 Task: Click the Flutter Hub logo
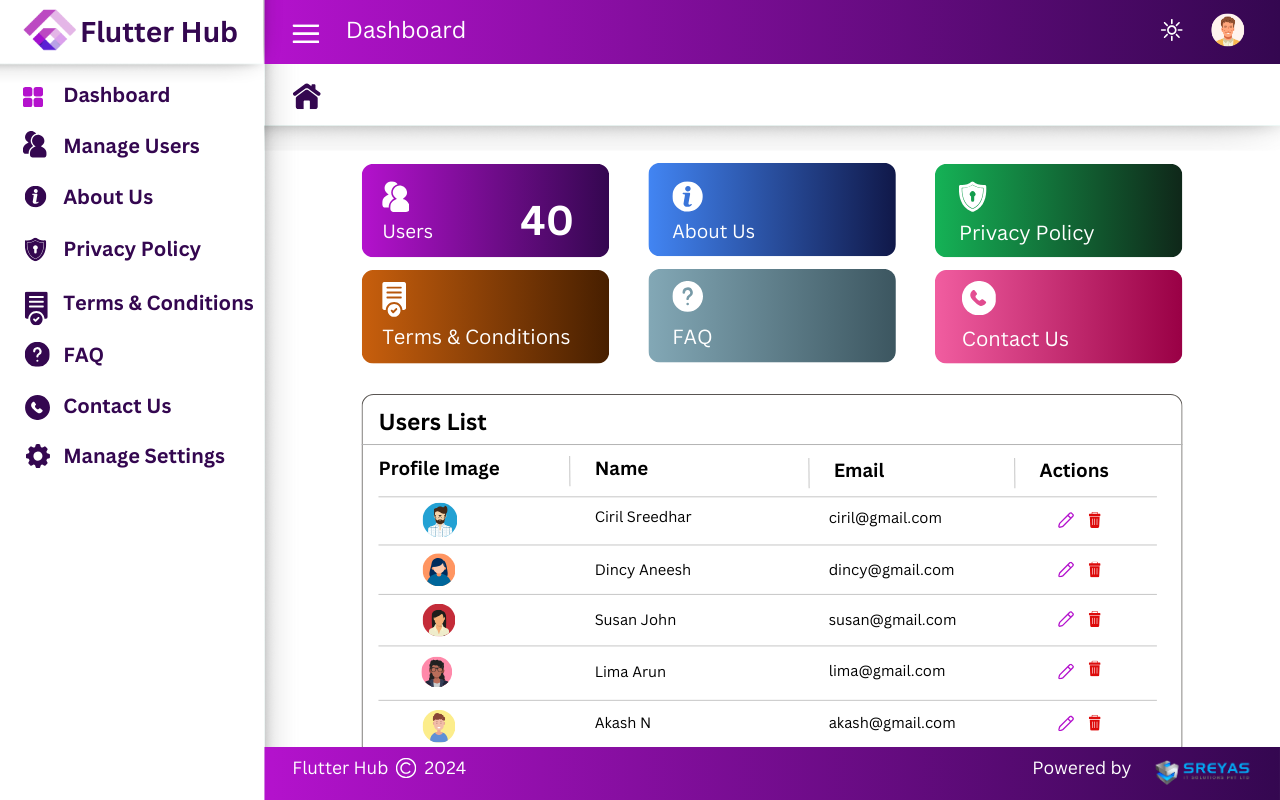[x=131, y=32]
